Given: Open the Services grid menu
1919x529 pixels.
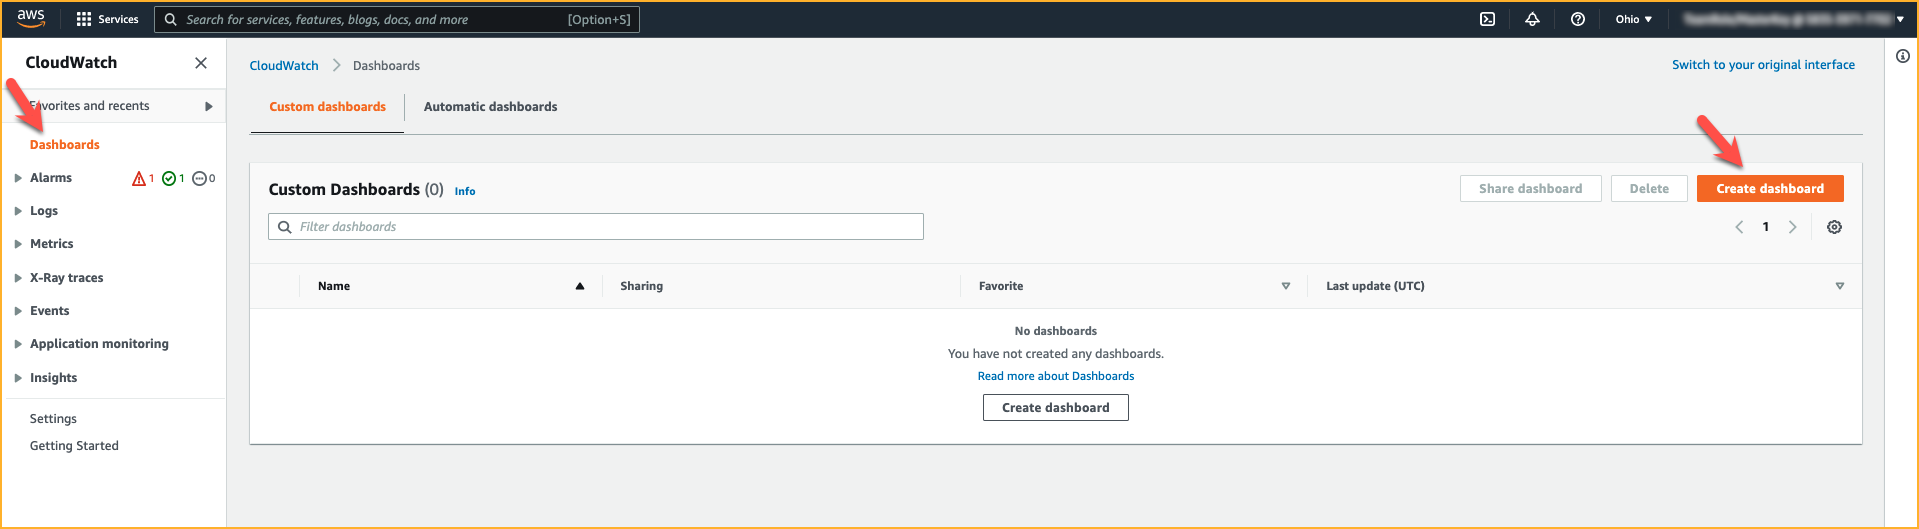Looking at the screenshot, I should [x=107, y=19].
